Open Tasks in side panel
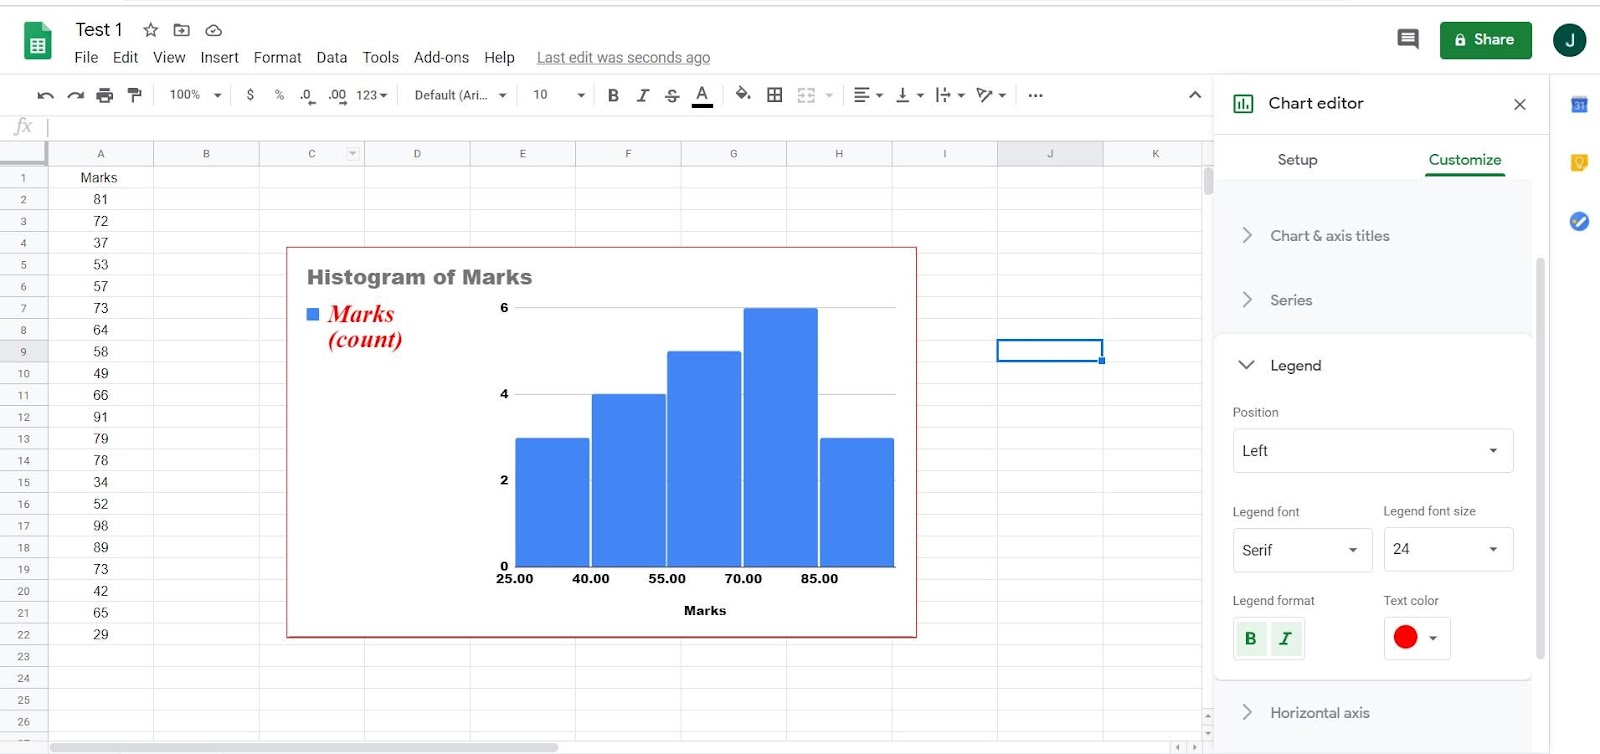The image size is (1600, 754). 1579,221
